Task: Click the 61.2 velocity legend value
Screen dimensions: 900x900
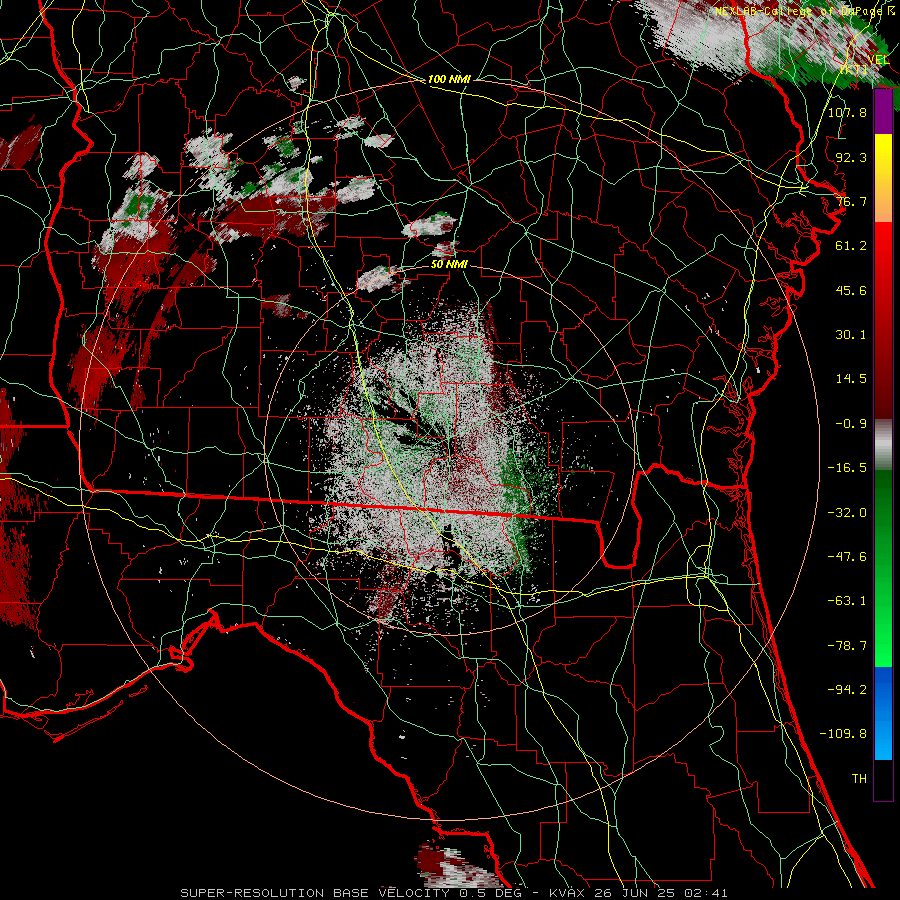Action: click(x=851, y=246)
